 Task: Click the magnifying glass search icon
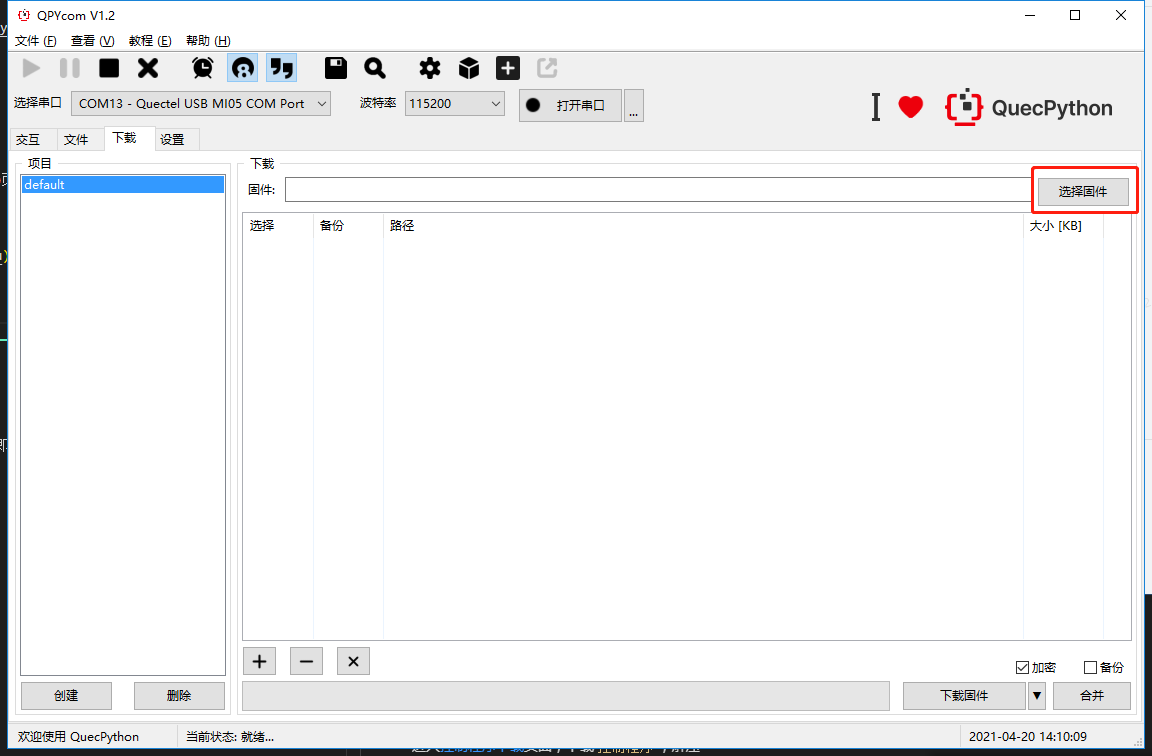click(375, 68)
